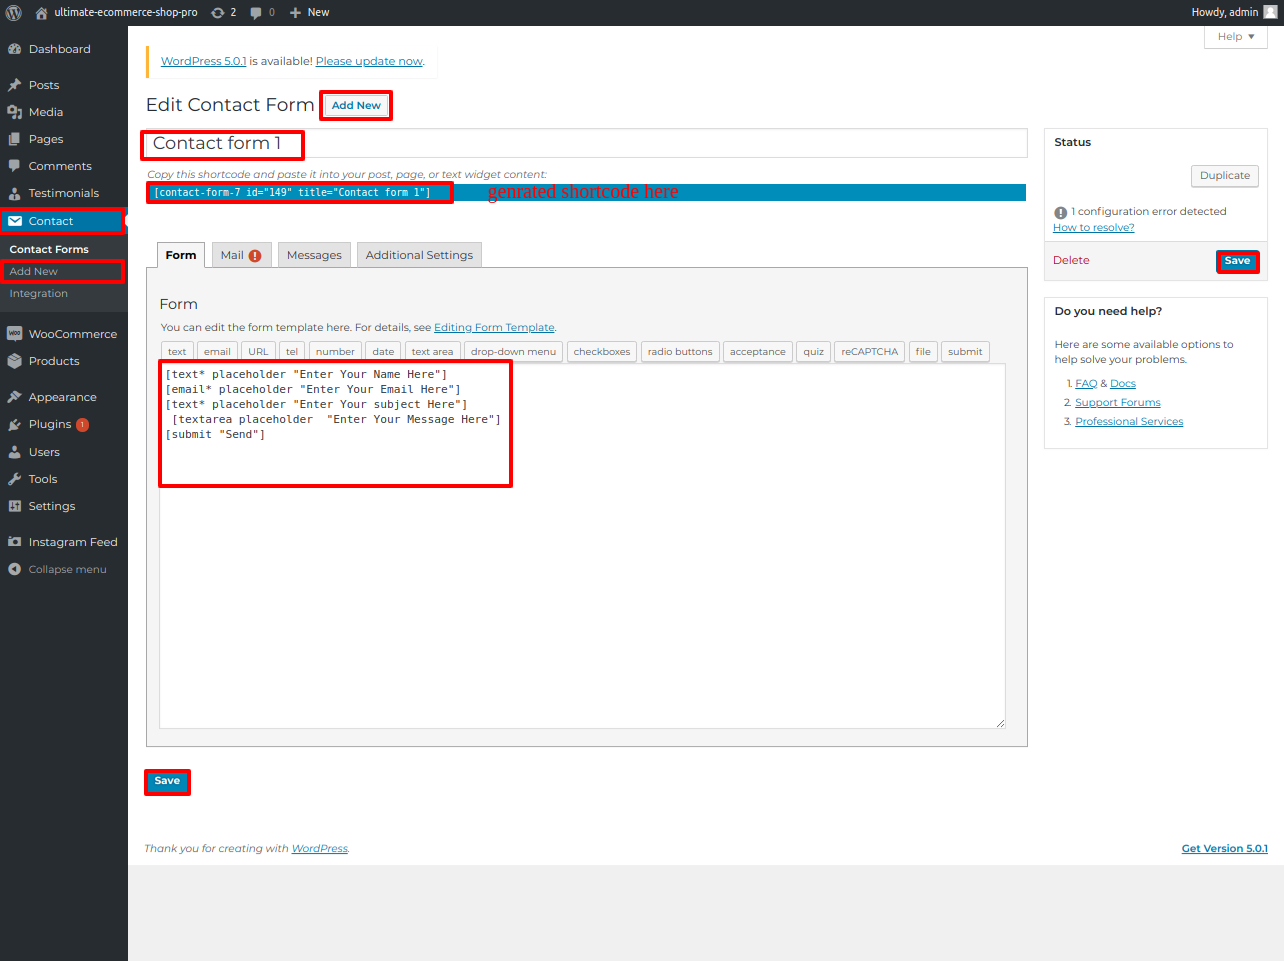Open the Additional Settings tab
The width and height of the screenshot is (1284, 961).
click(419, 255)
